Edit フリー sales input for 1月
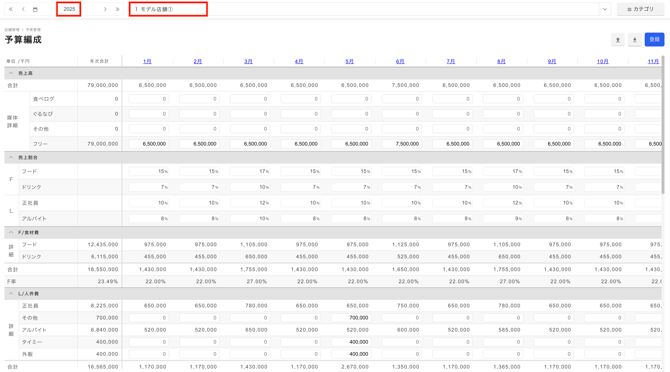 [148, 144]
